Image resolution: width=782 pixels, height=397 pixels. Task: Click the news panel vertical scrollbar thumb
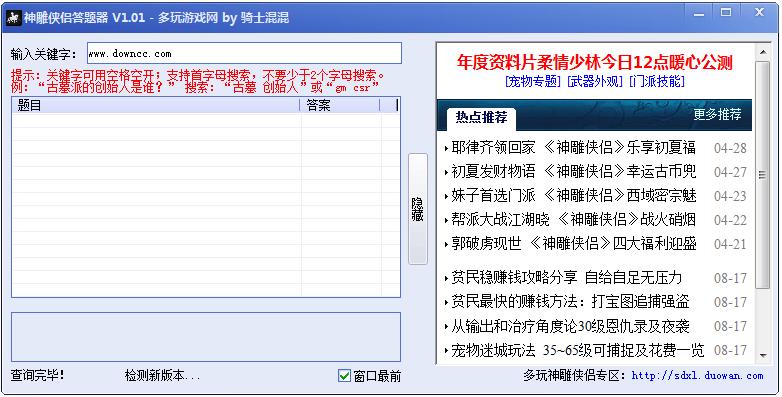point(763,175)
